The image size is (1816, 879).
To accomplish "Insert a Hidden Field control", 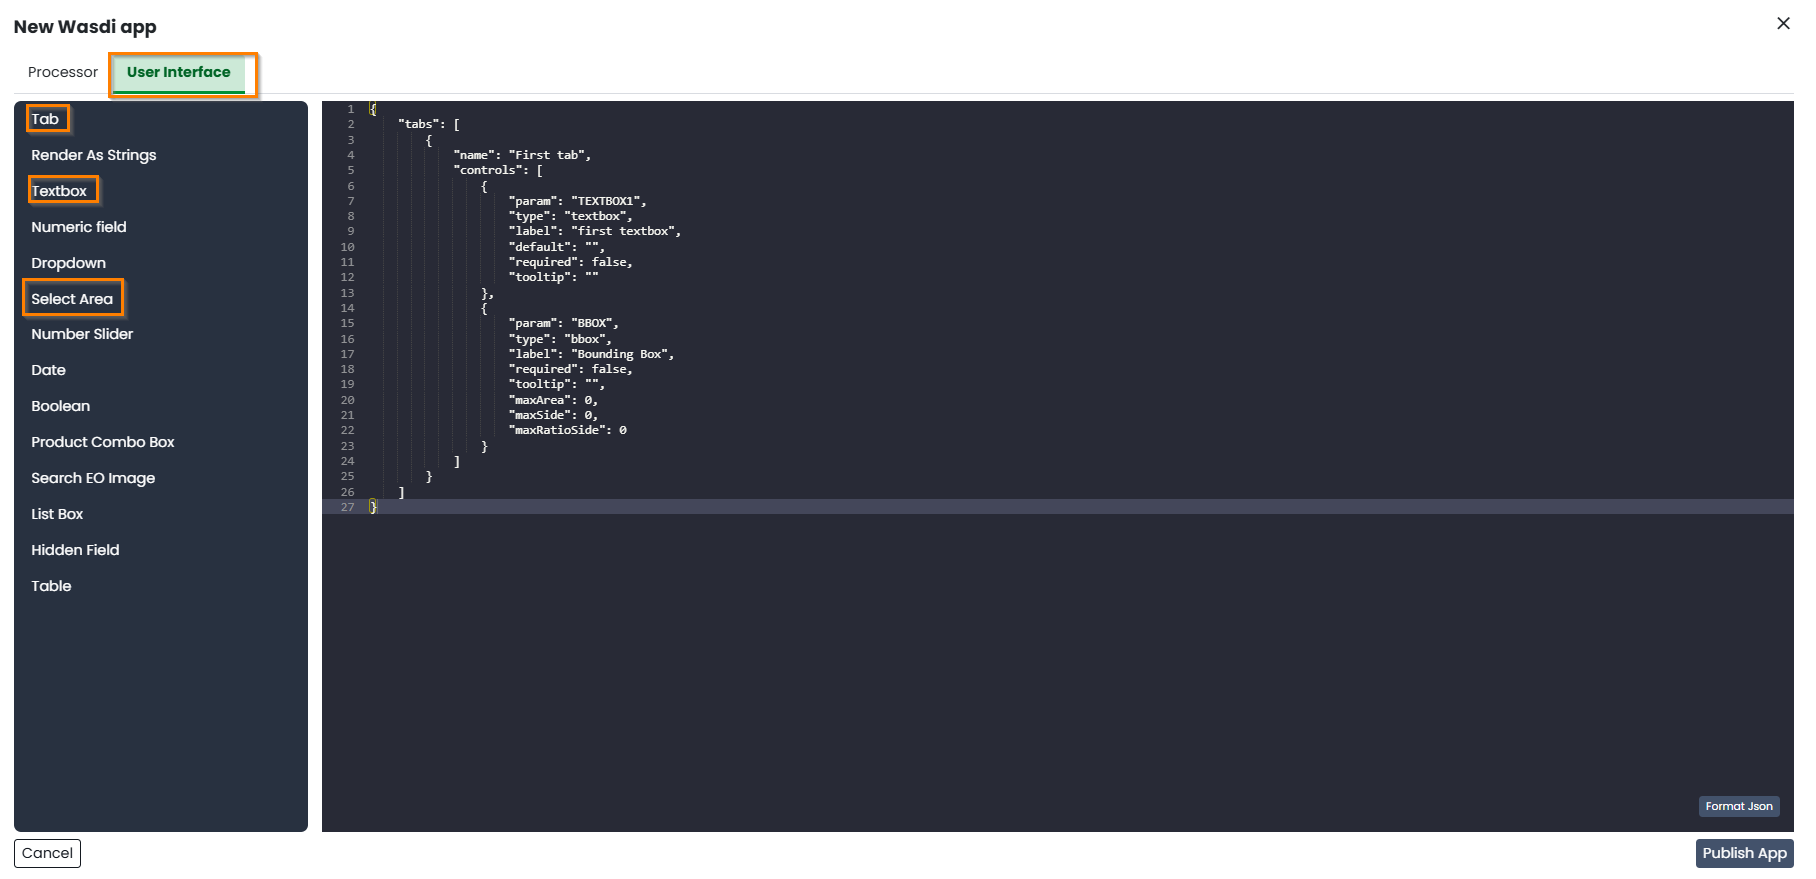I will click(75, 550).
